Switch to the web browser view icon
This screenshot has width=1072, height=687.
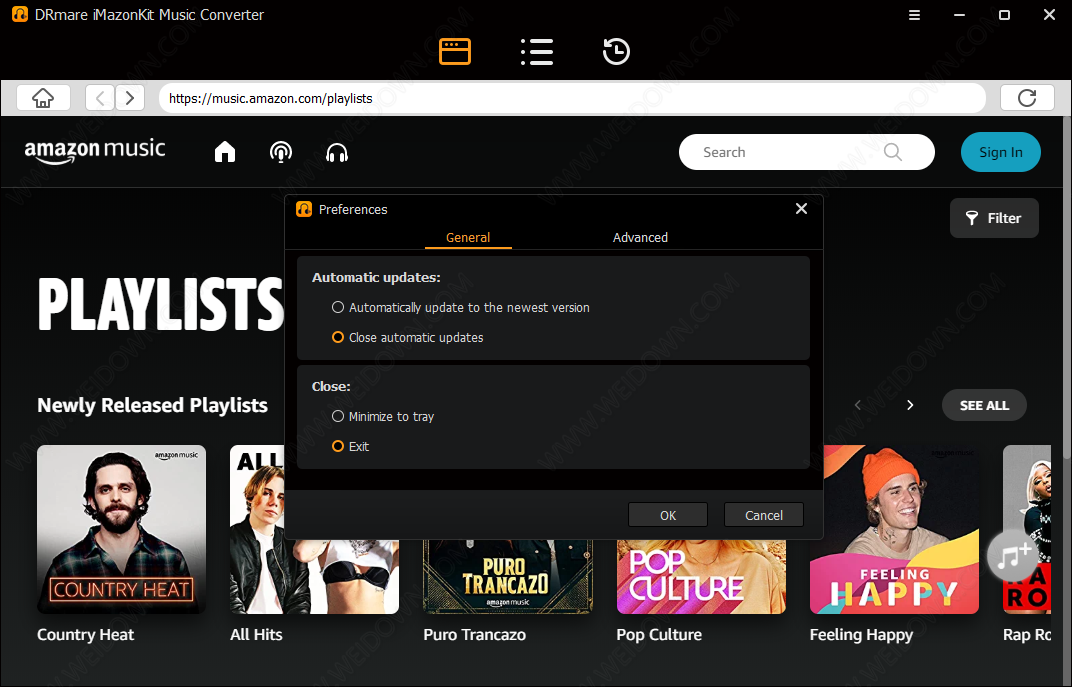click(x=455, y=51)
